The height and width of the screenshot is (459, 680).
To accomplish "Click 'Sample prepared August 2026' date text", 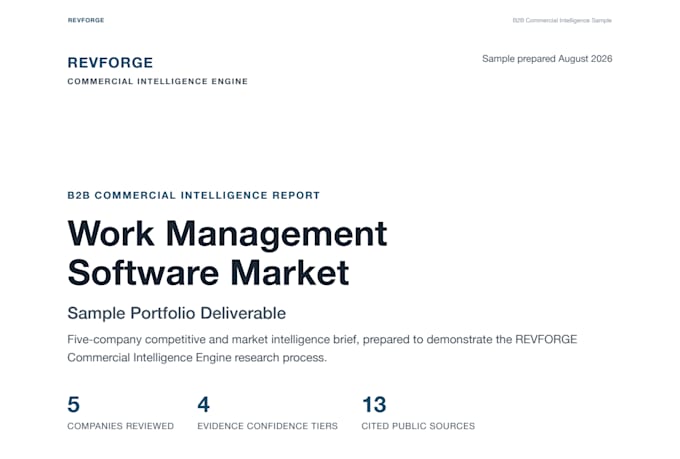I will pos(547,59).
